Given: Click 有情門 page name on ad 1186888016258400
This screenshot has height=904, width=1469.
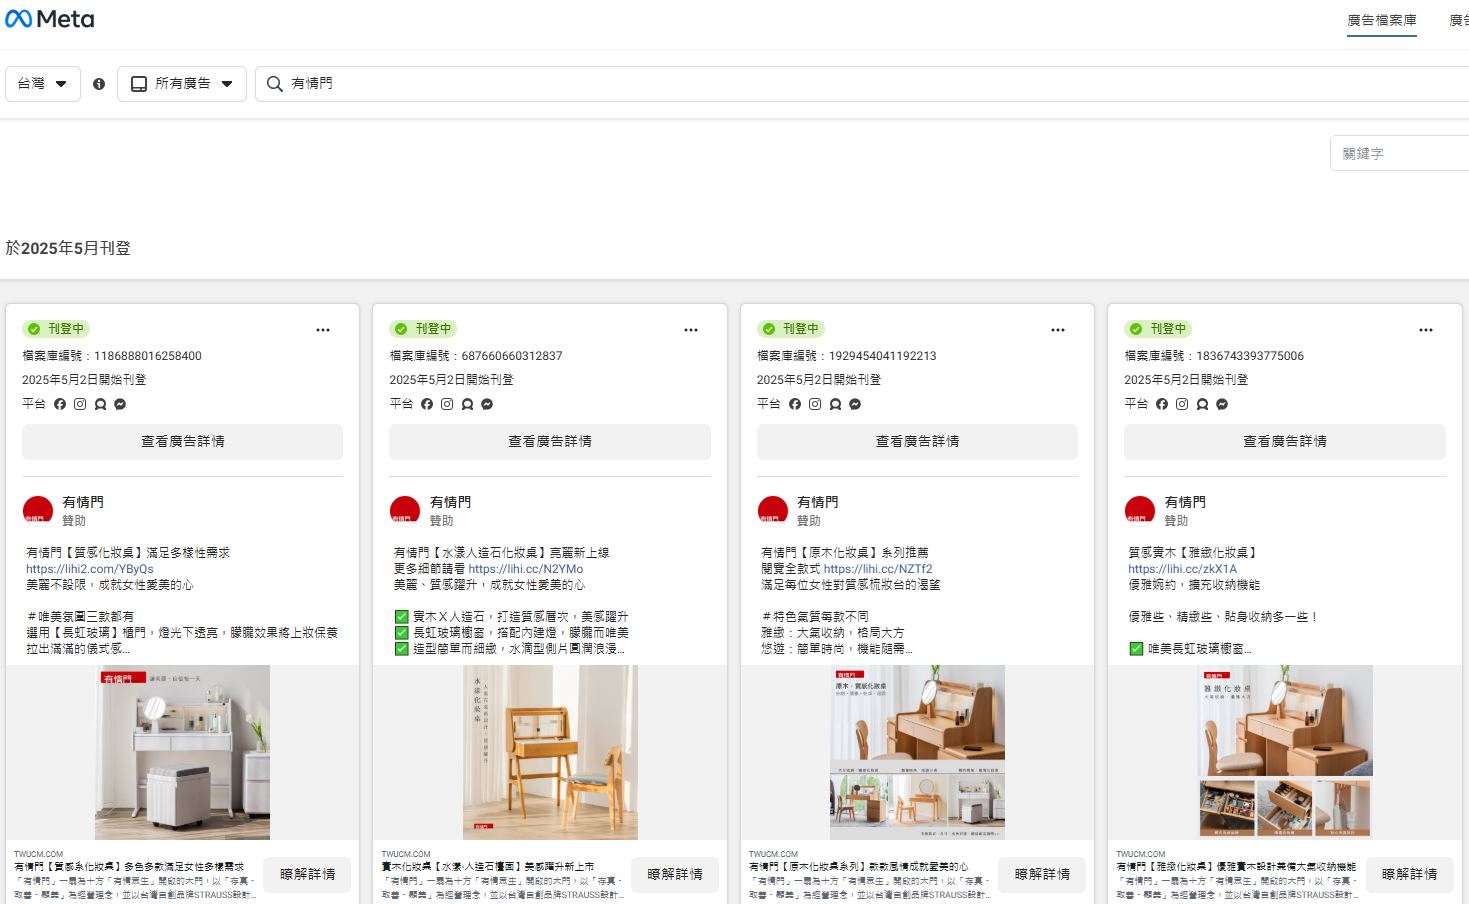Looking at the screenshot, I should [83, 502].
